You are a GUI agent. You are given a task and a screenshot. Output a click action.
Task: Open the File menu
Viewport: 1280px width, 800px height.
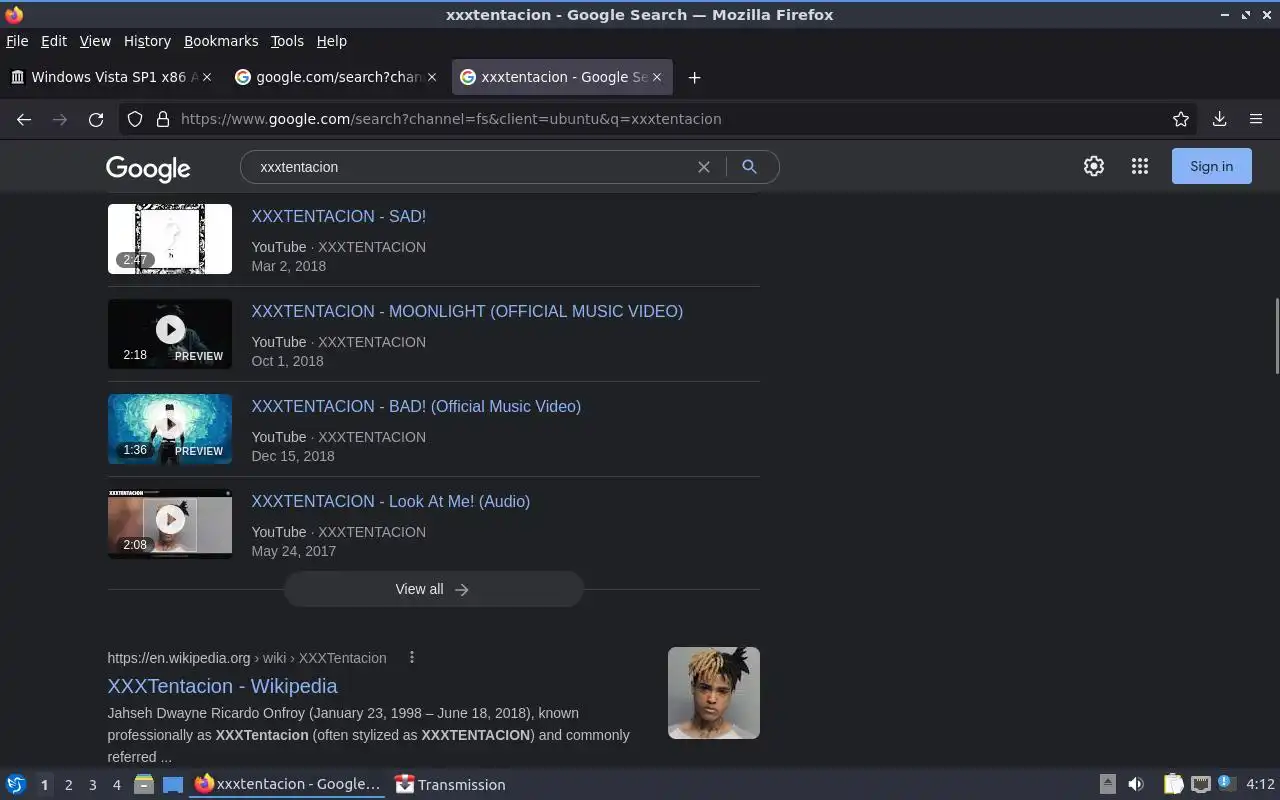click(17, 41)
